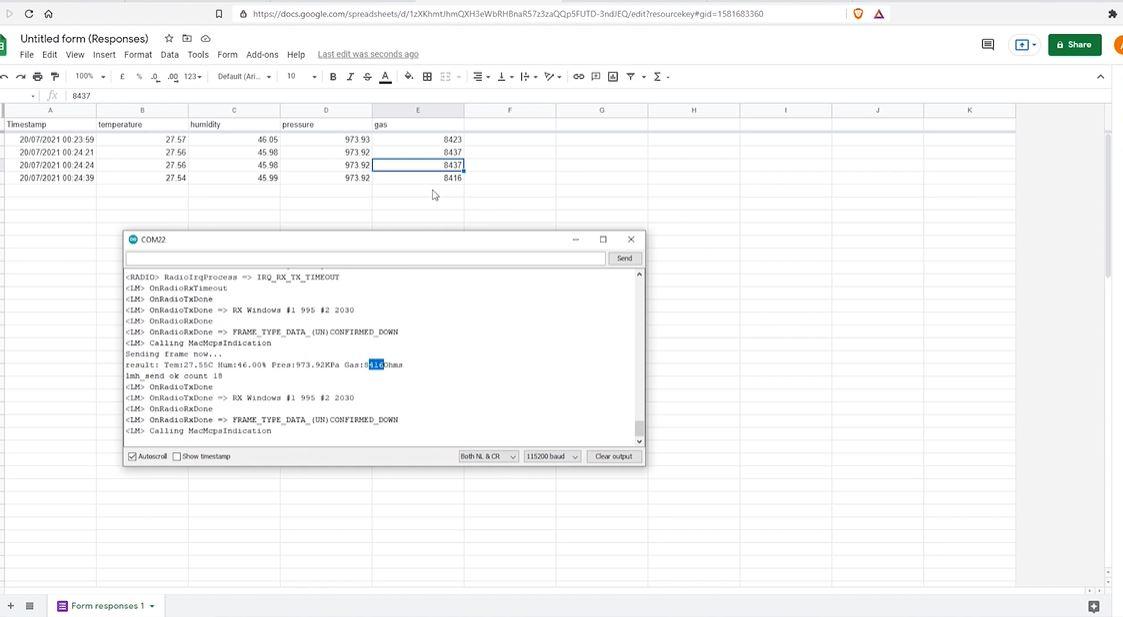Open the all sheets list icon
Screen dimensions: 1123x617
coord(29,606)
